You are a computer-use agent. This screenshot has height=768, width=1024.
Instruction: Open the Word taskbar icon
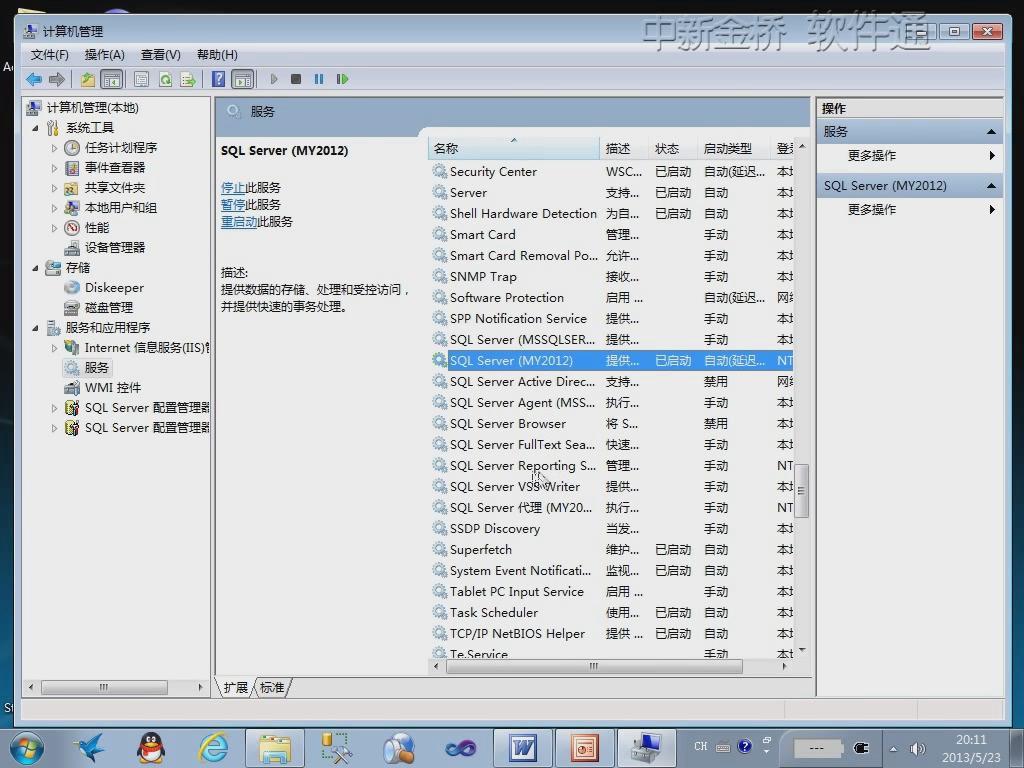[x=523, y=748]
